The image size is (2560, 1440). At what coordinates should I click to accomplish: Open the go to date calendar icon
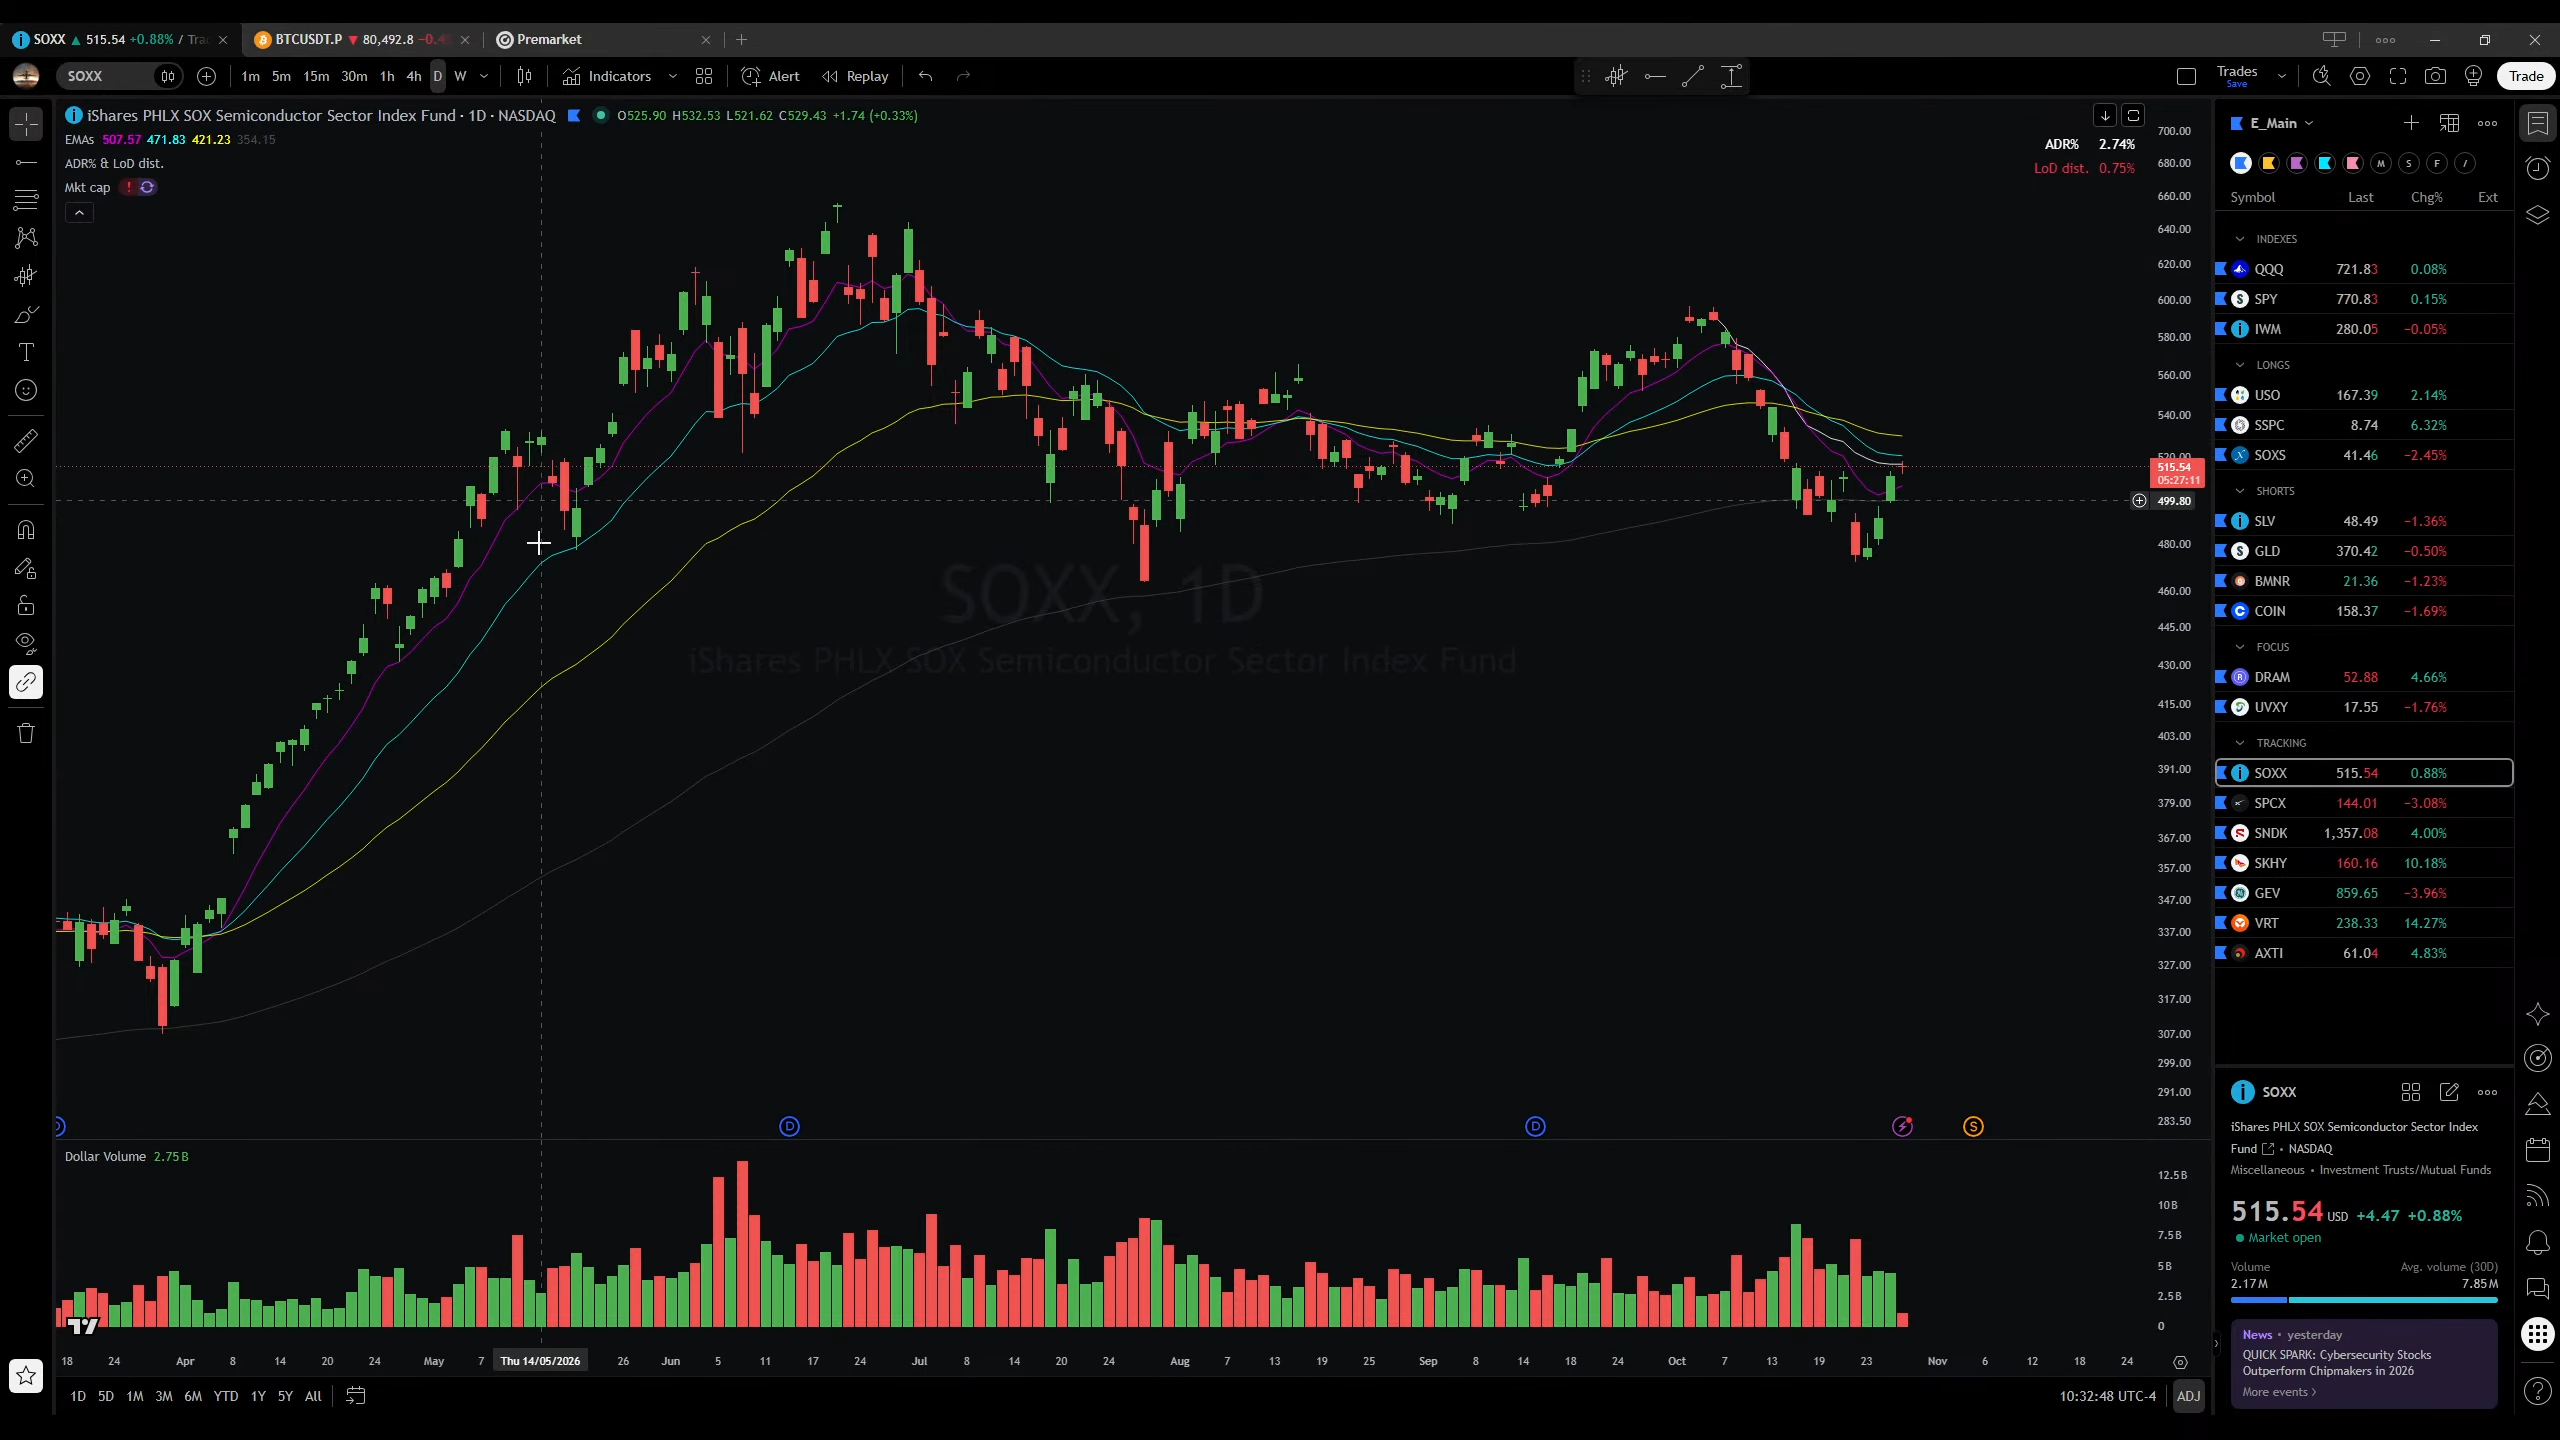click(355, 1396)
